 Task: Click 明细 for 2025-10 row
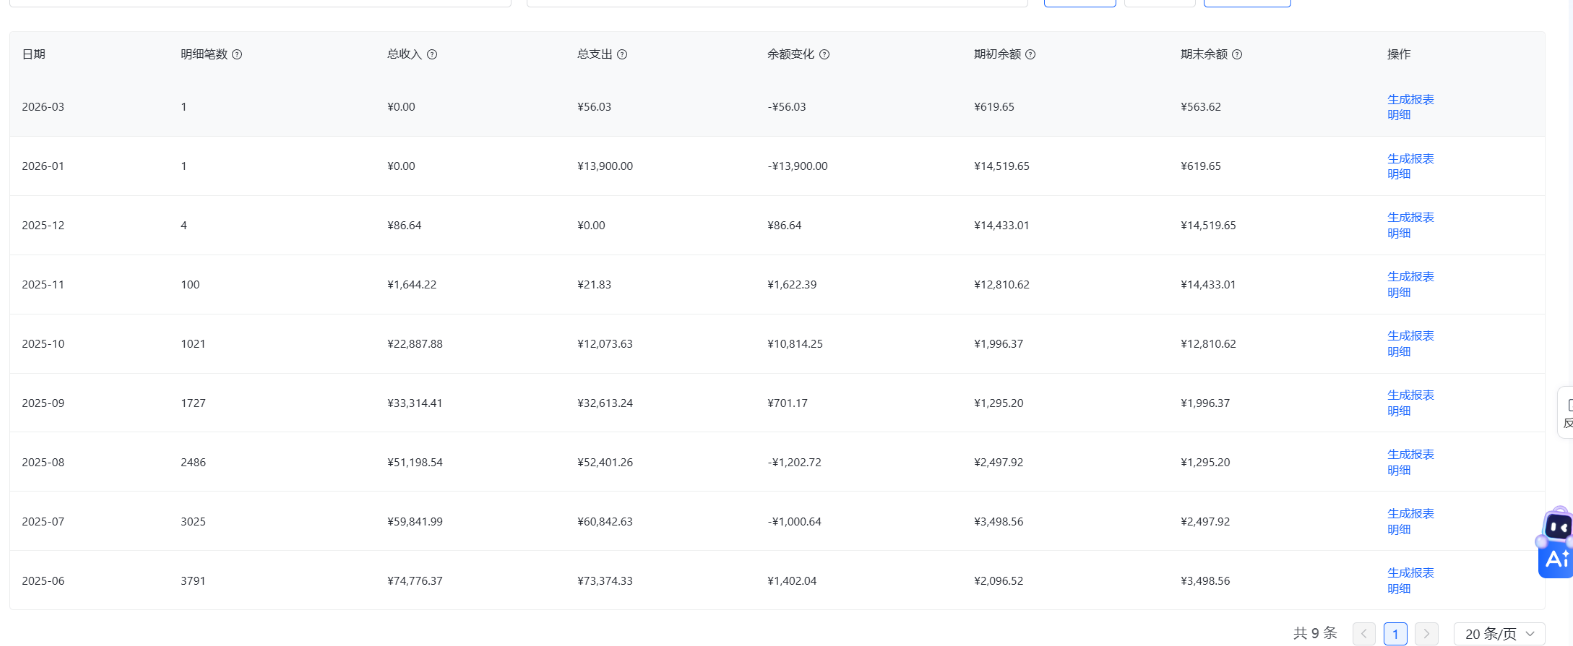coord(1399,352)
